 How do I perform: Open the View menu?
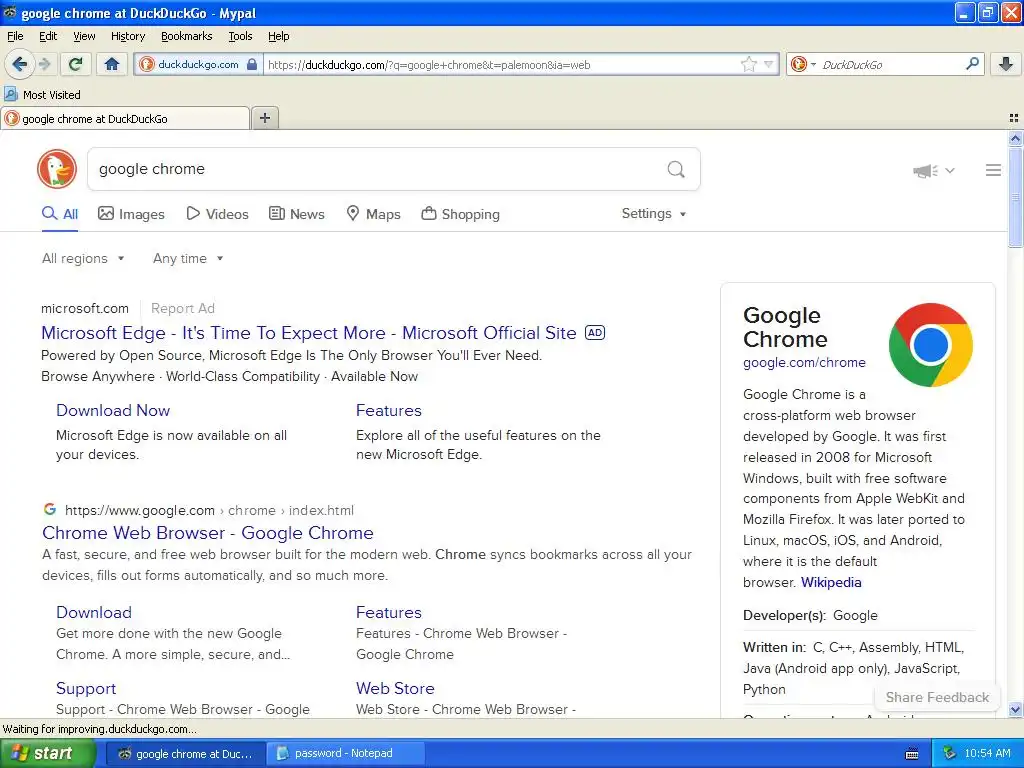(x=84, y=36)
